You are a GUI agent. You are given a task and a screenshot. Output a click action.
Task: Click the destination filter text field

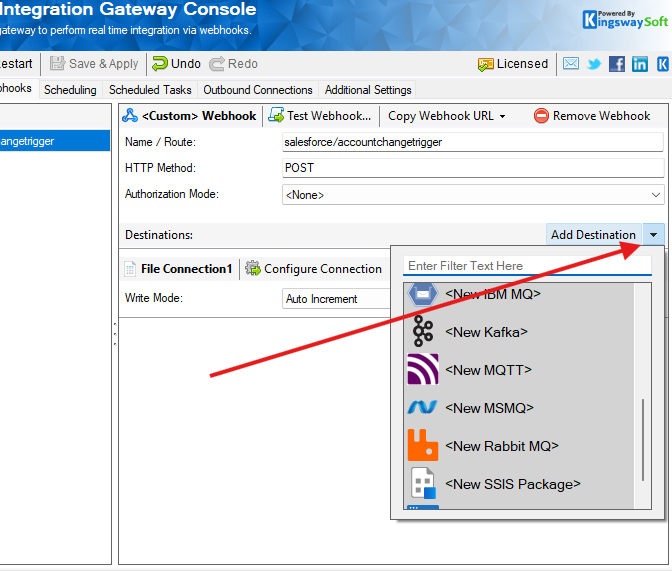coord(526,266)
